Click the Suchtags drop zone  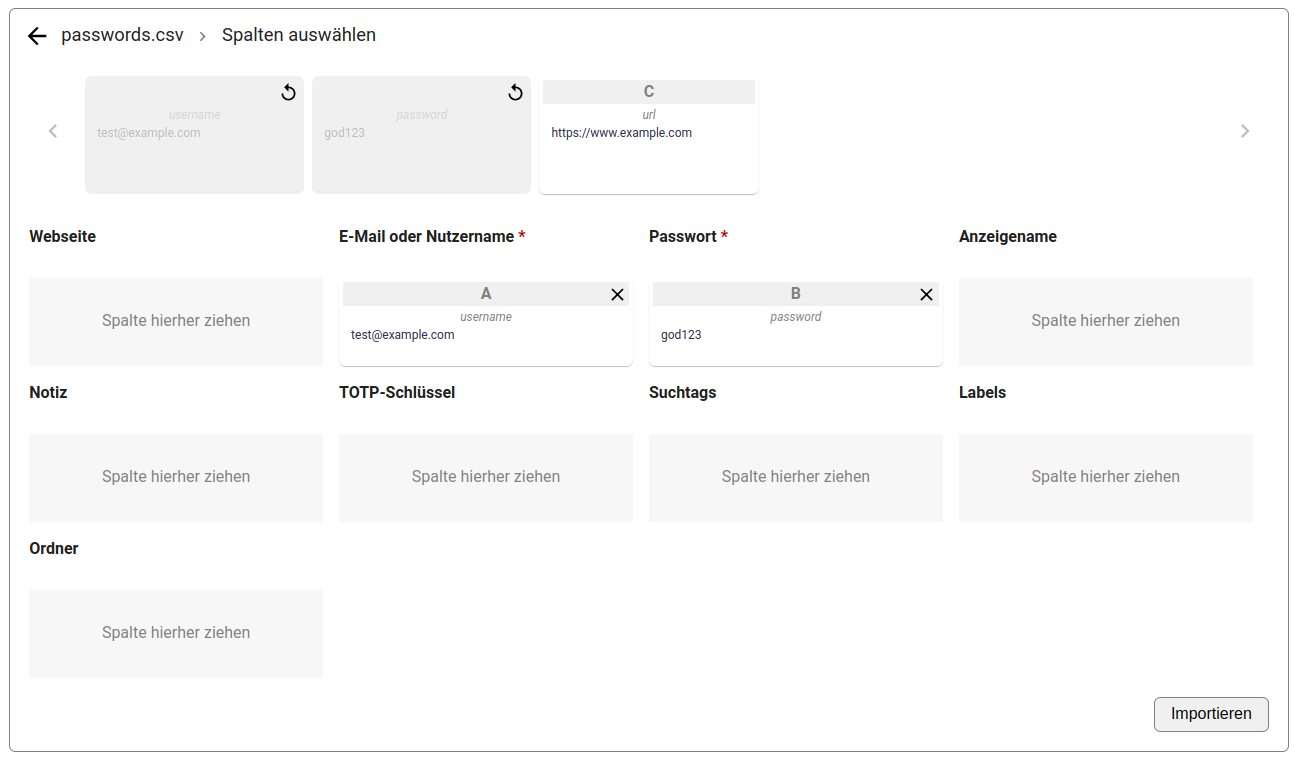click(795, 477)
